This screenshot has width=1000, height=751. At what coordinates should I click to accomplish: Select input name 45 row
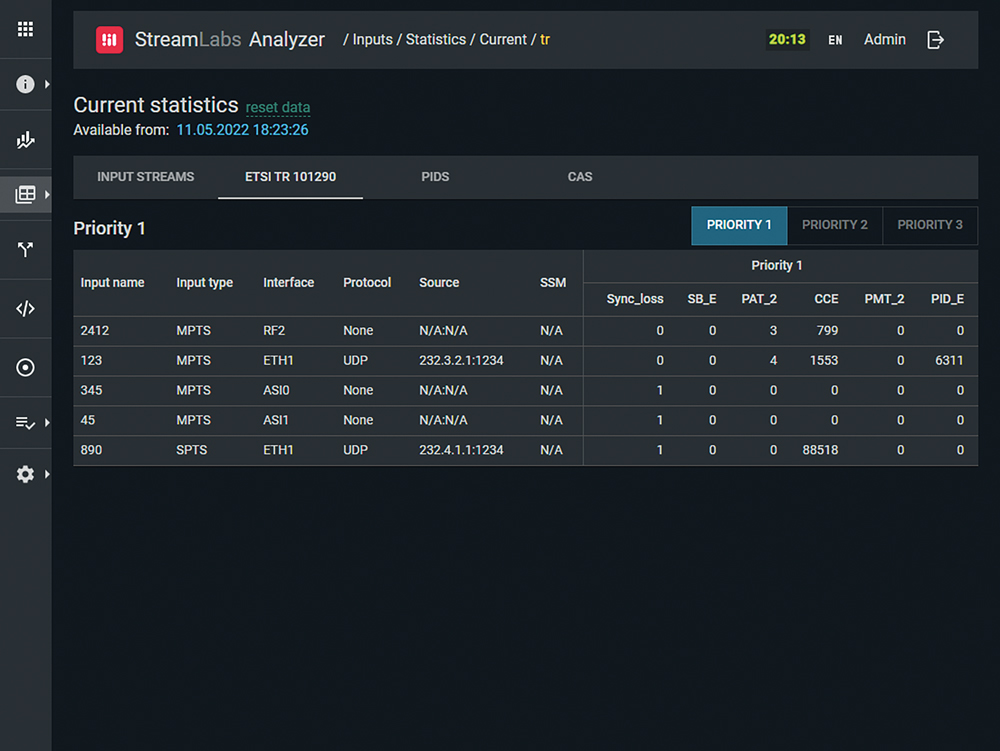tap(526, 421)
